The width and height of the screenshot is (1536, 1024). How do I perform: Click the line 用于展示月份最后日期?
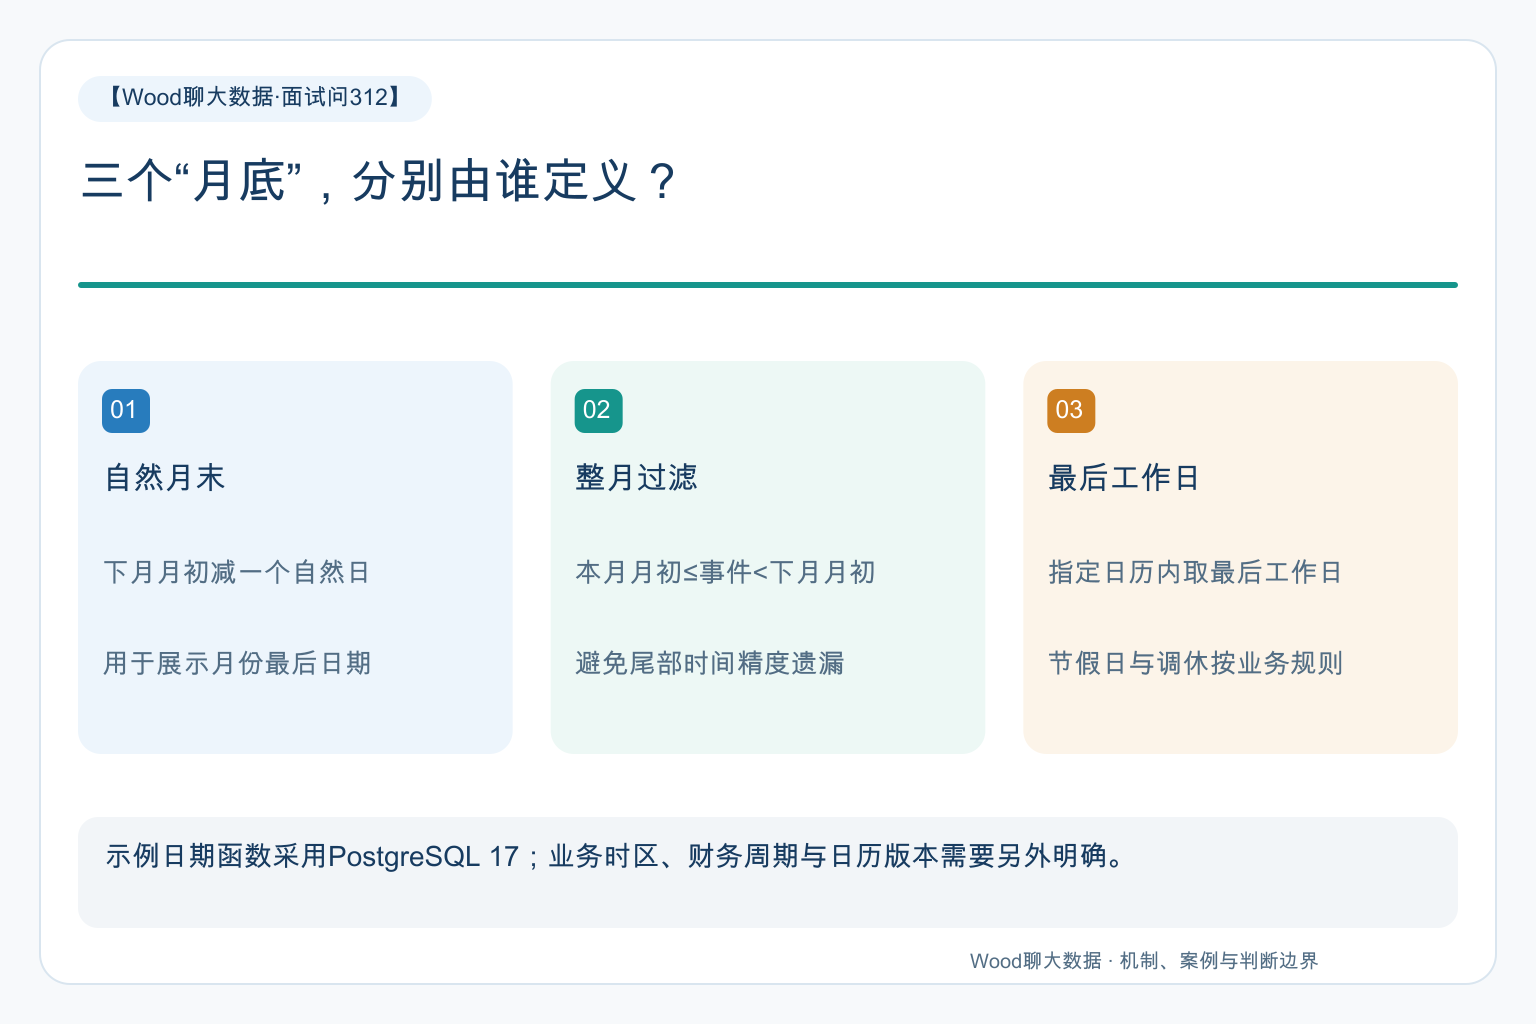237,663
